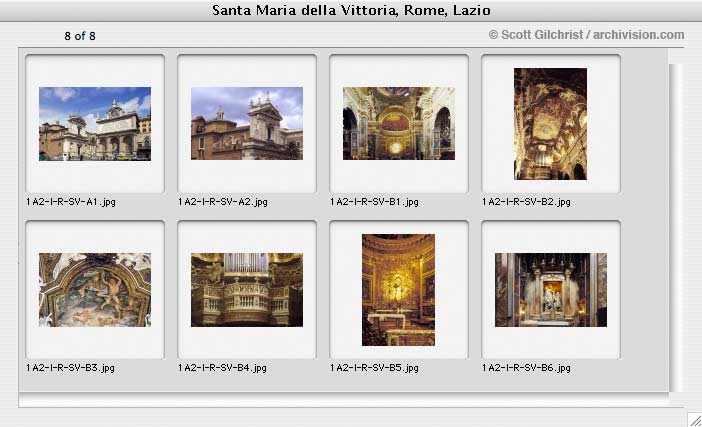The width and height of the screenshot is (702, 427).
Task: Open the 1A2-I-R-SV-B5.jpg altar thumbnail
Action: point(398,290)
